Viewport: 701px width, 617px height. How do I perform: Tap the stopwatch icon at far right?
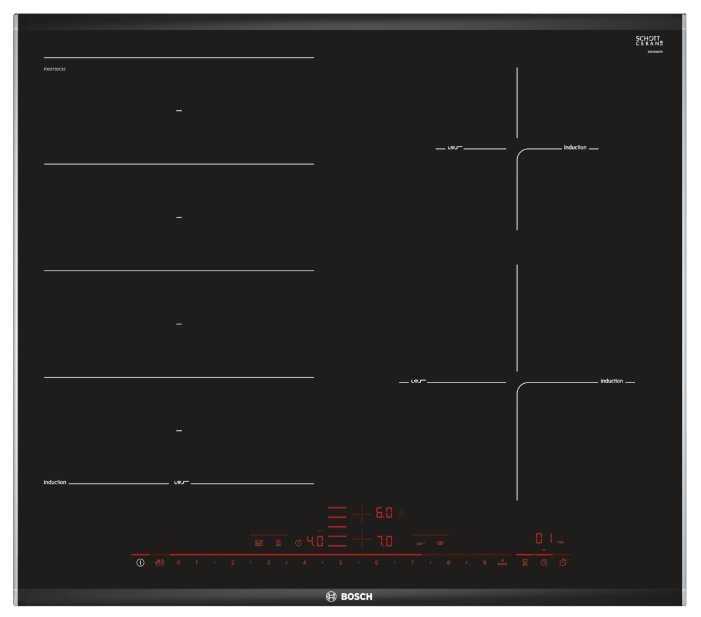[x=563, y=563]
